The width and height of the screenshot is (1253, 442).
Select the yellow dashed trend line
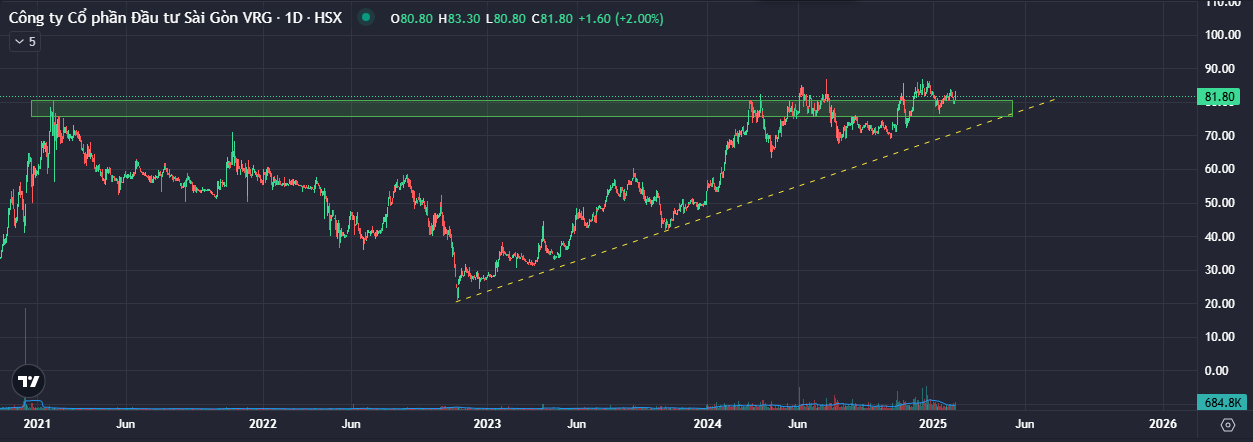click(x=755, y=199)
